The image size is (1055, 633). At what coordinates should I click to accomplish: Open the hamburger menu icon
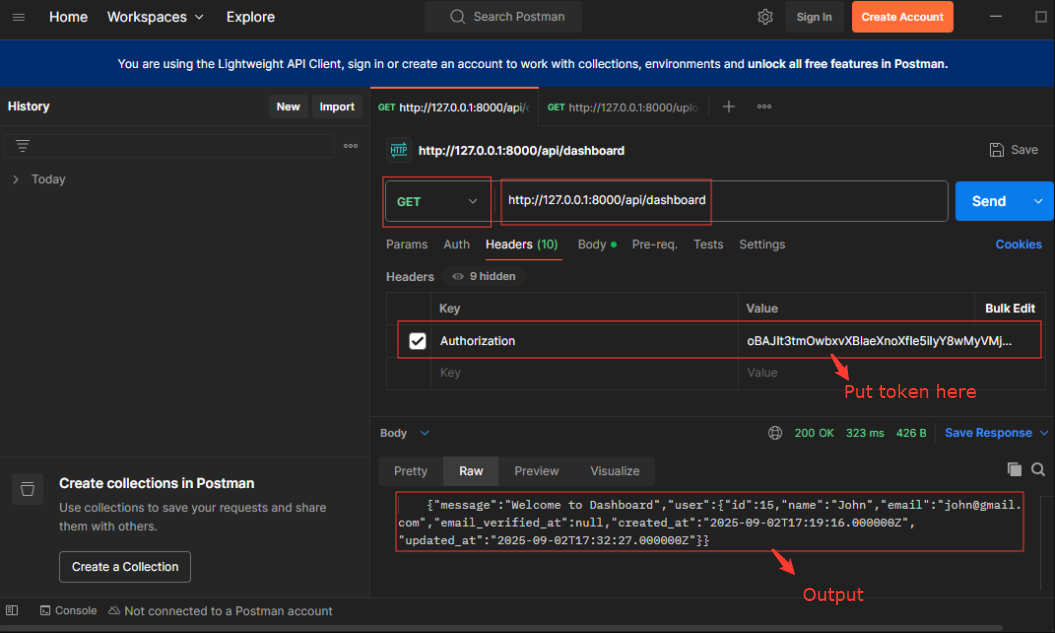pyautogui.click(x=18, y=17)
